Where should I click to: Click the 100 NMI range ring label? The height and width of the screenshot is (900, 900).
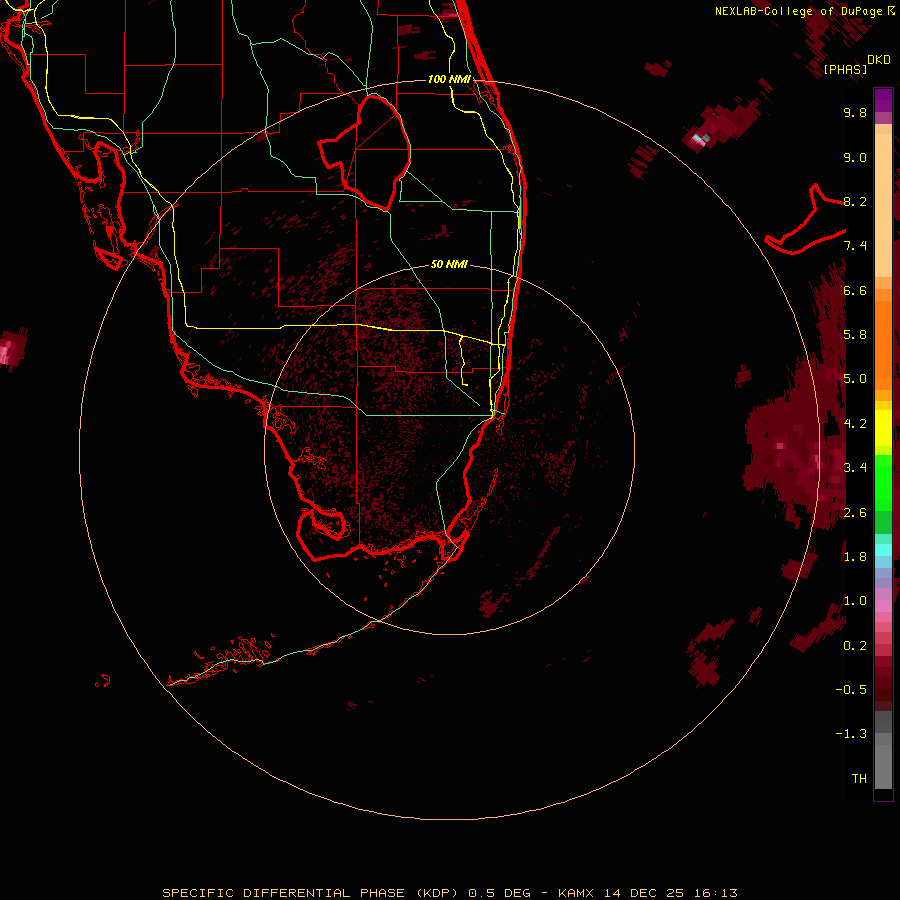pos(449,79)
